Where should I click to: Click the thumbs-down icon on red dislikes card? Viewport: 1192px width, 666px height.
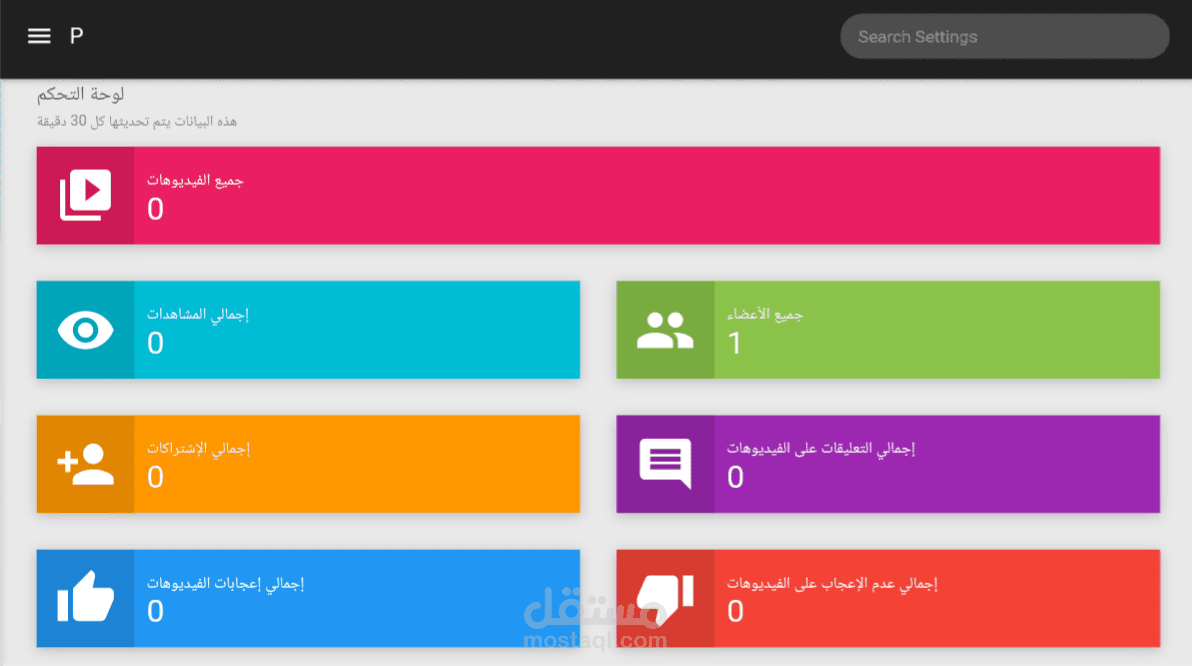(665, 598)
